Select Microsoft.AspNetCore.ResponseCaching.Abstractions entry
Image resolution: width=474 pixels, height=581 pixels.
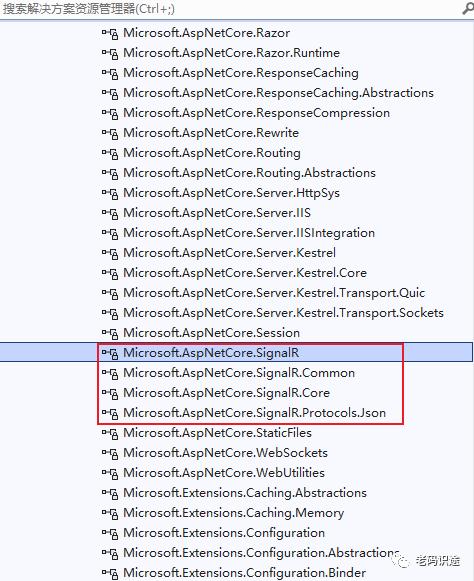278,93
